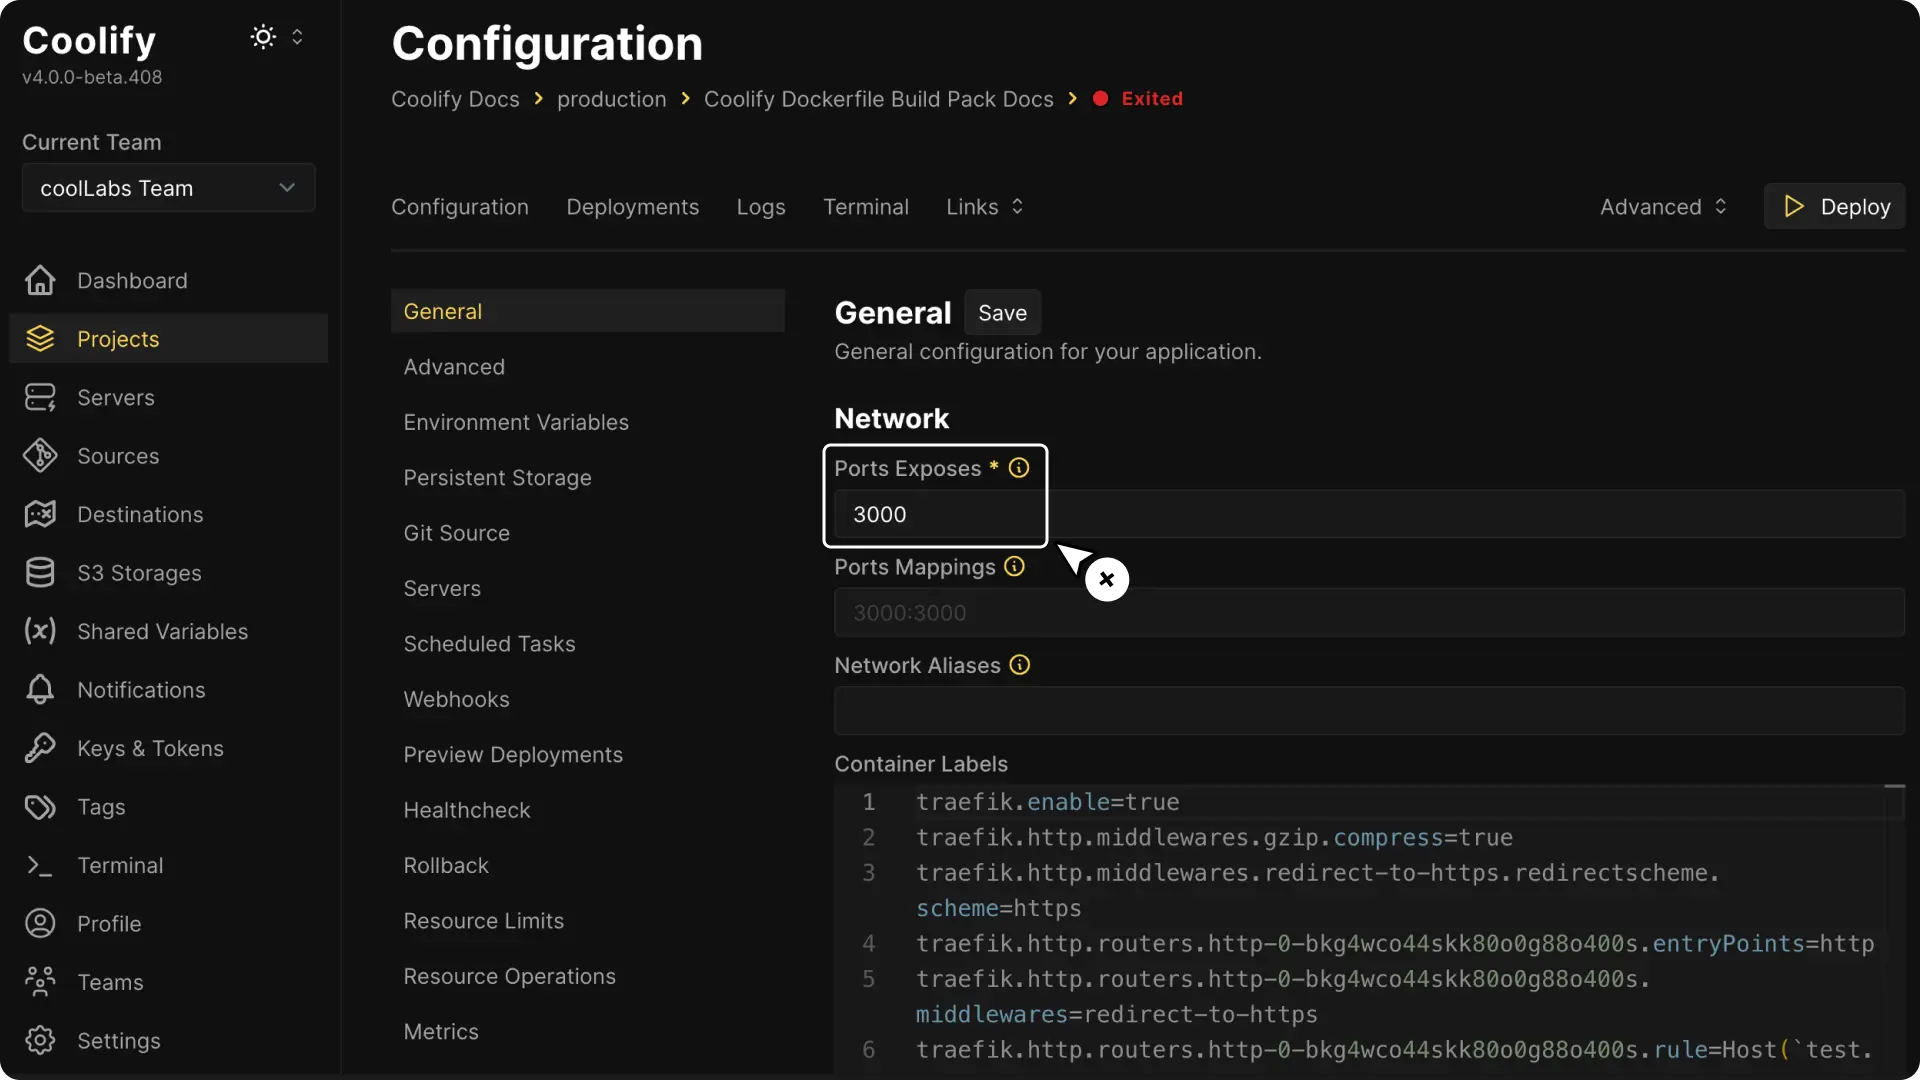Open the Advanced selector near Deploy
Screen dimensions: 1920x1080
coord(1721,206)
